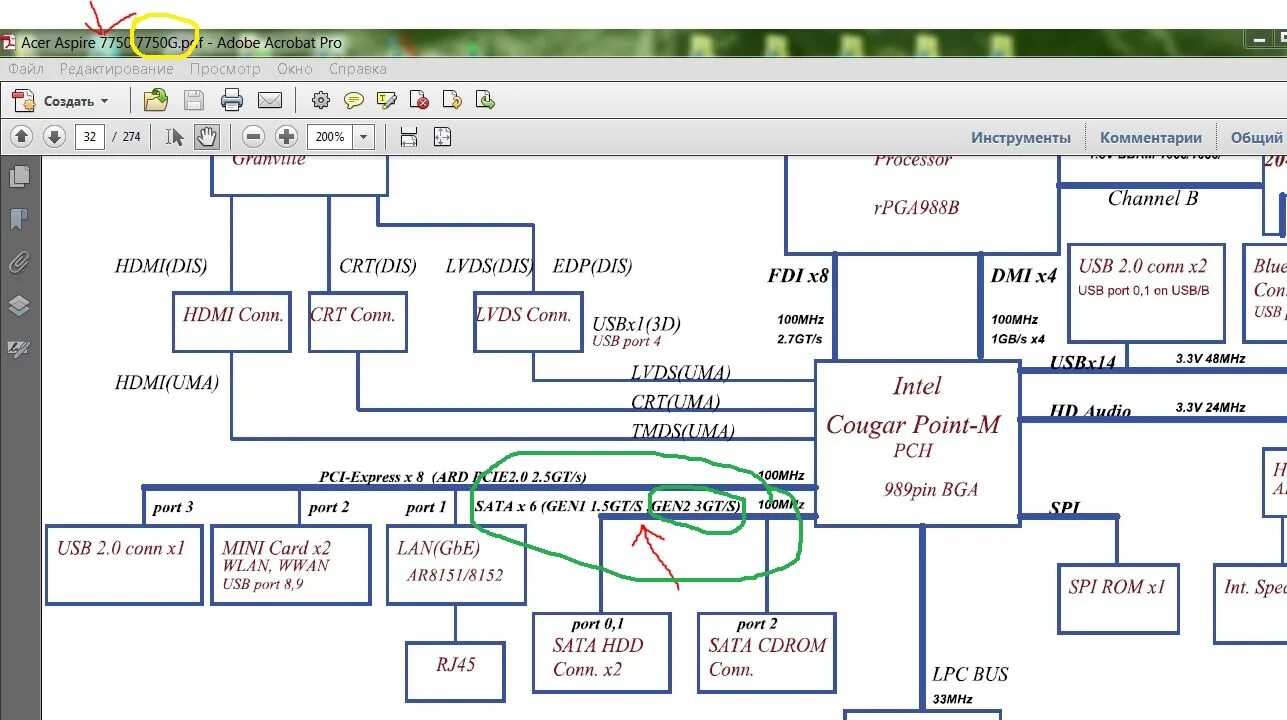Click the 'FDI x8' label
The width and height of the screenshot is (1287, 720).
pyautogui.click(x=798, y=275)
